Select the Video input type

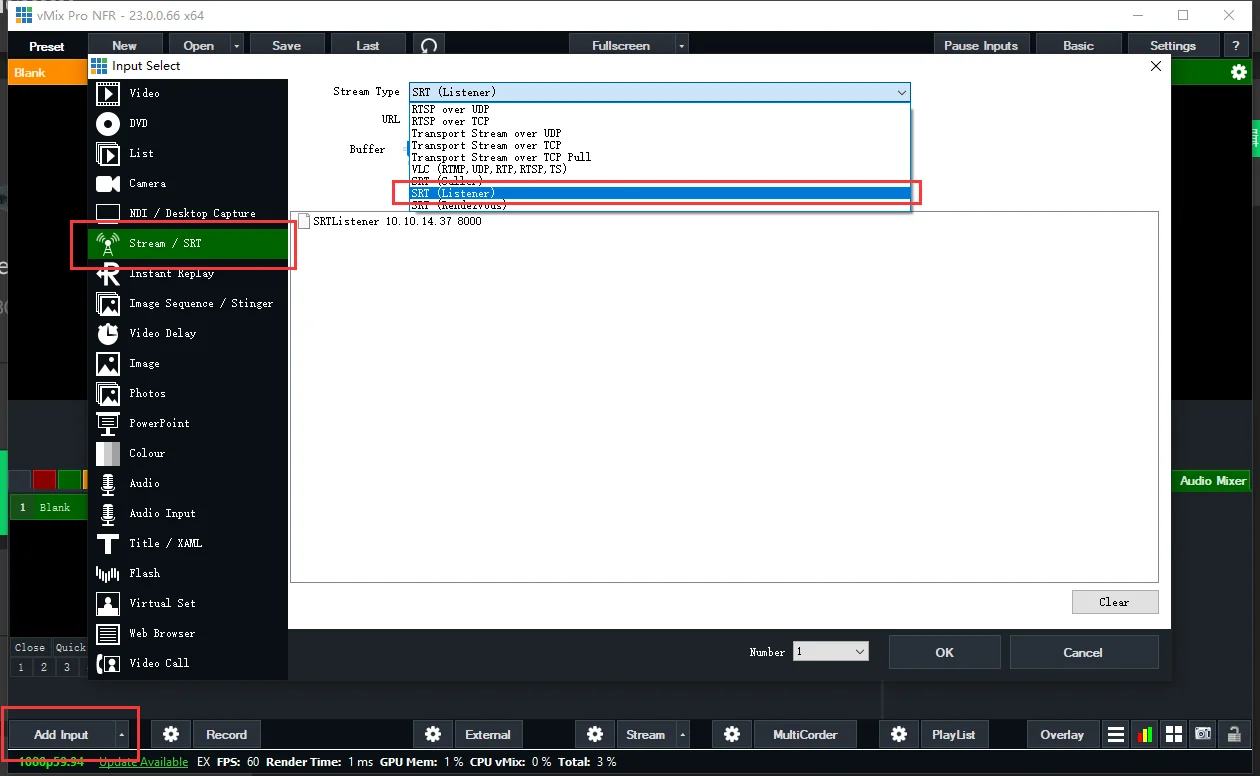tap(188, 93)
